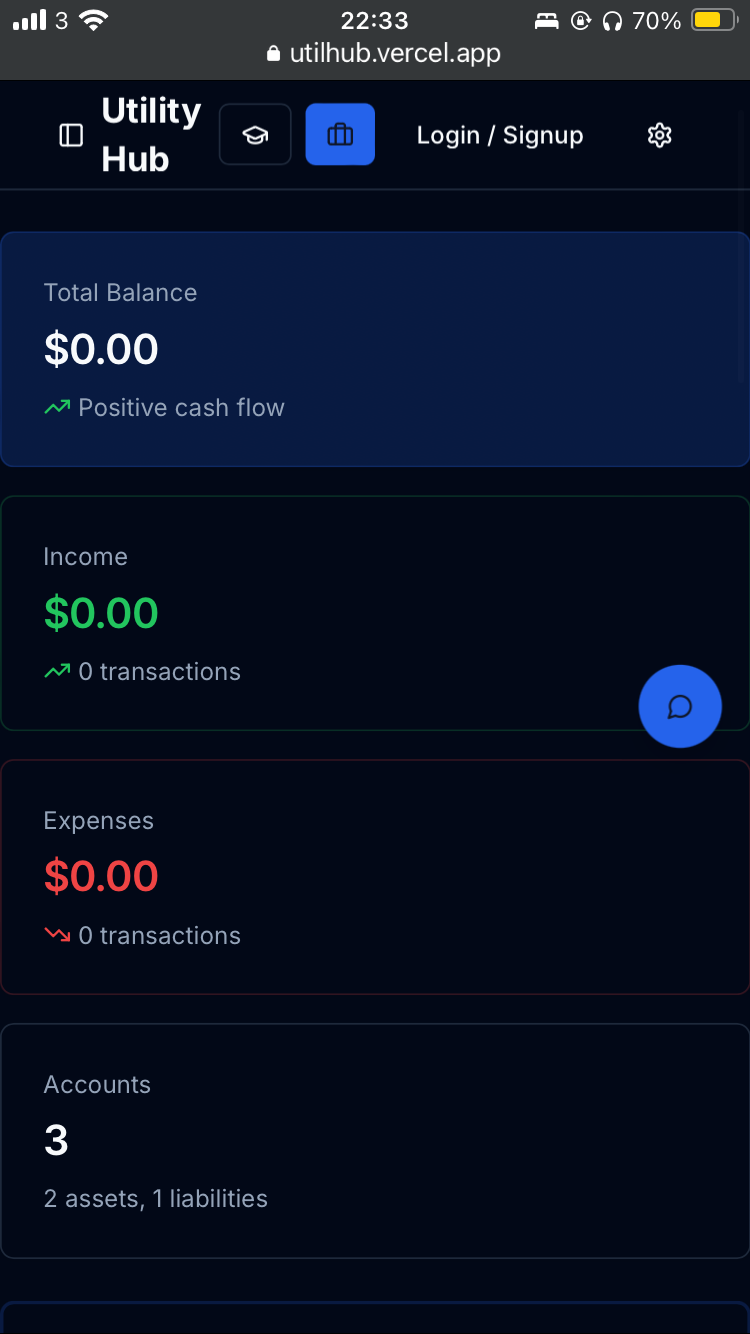Click the green $0.00 income amount
This screenshot has width=750, height=1334.
coord(101,613)
